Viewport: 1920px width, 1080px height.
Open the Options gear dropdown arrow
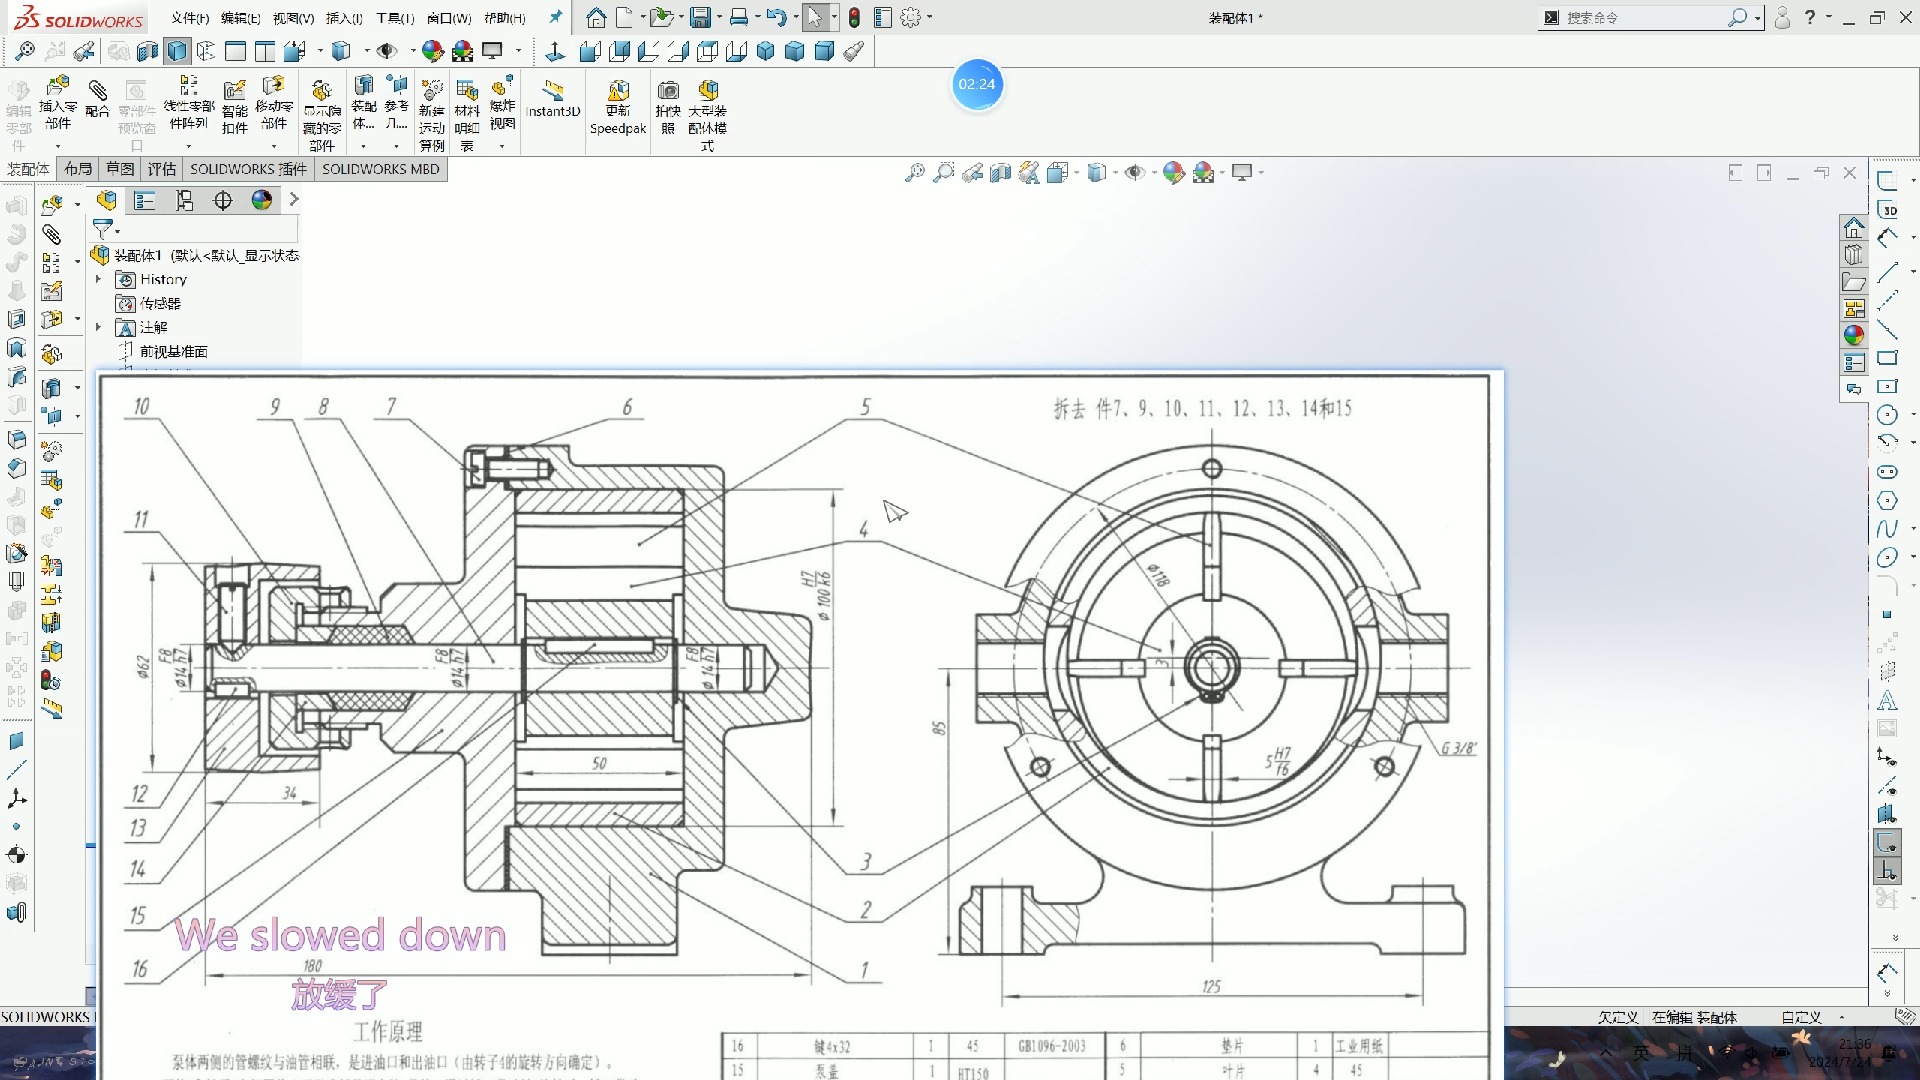point(929,17)
